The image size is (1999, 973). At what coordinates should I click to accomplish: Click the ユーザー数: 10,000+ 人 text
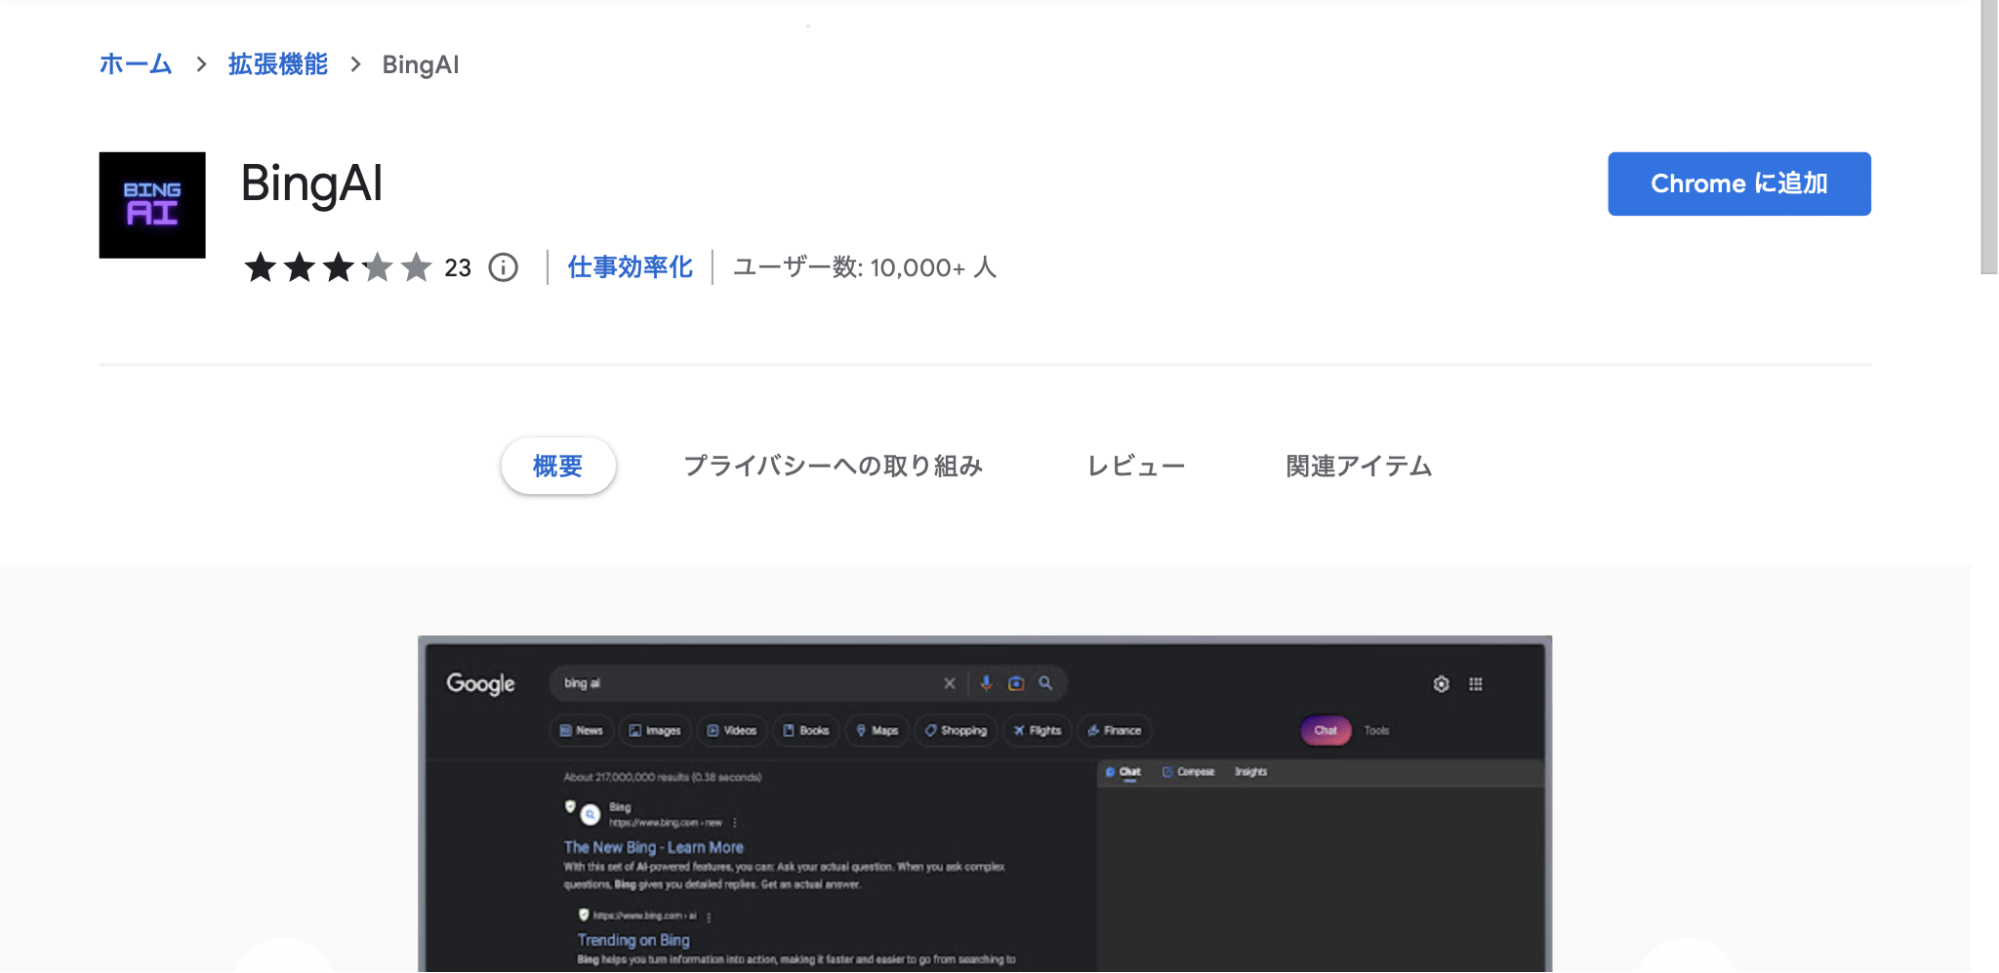tap(865, 268)
